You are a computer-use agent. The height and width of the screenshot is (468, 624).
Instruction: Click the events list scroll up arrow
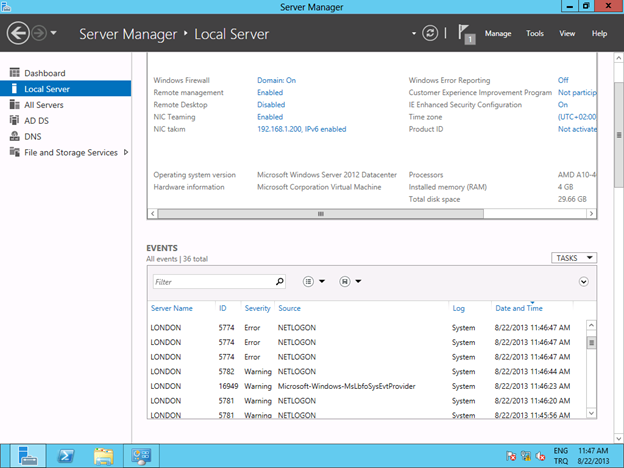(x=591, y=326)
